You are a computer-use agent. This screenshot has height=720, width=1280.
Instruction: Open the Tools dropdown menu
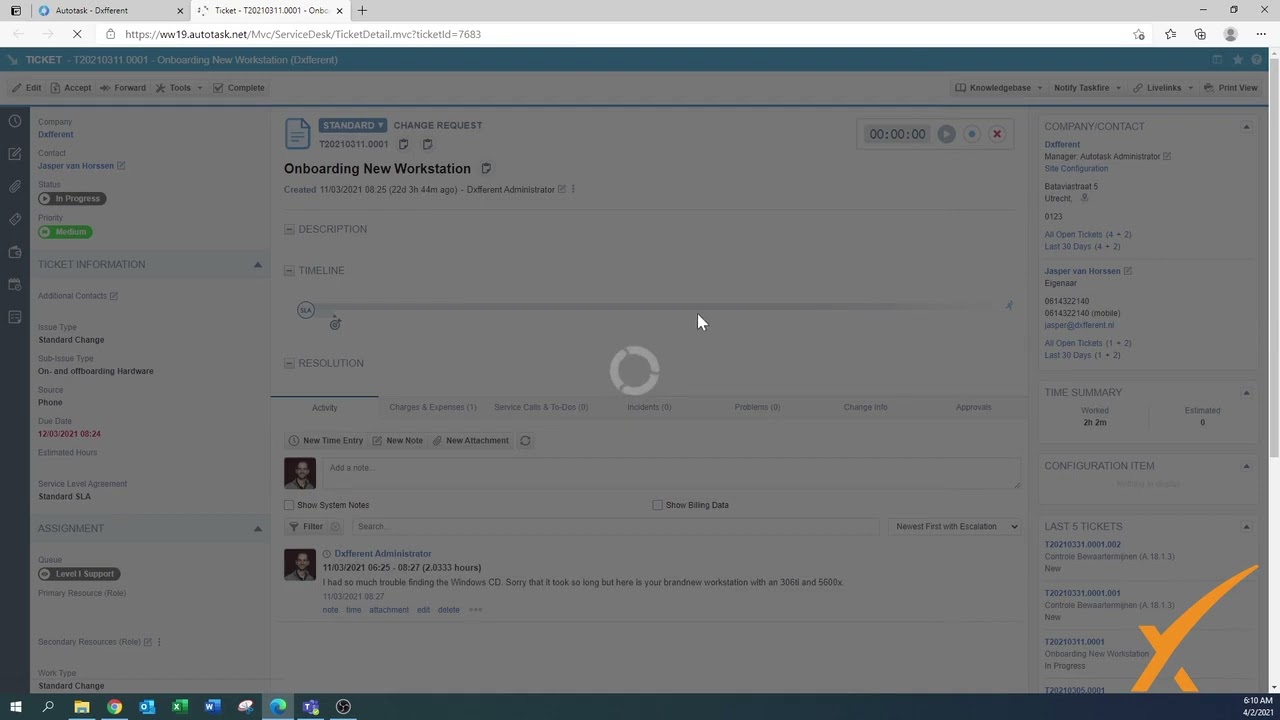180,88
